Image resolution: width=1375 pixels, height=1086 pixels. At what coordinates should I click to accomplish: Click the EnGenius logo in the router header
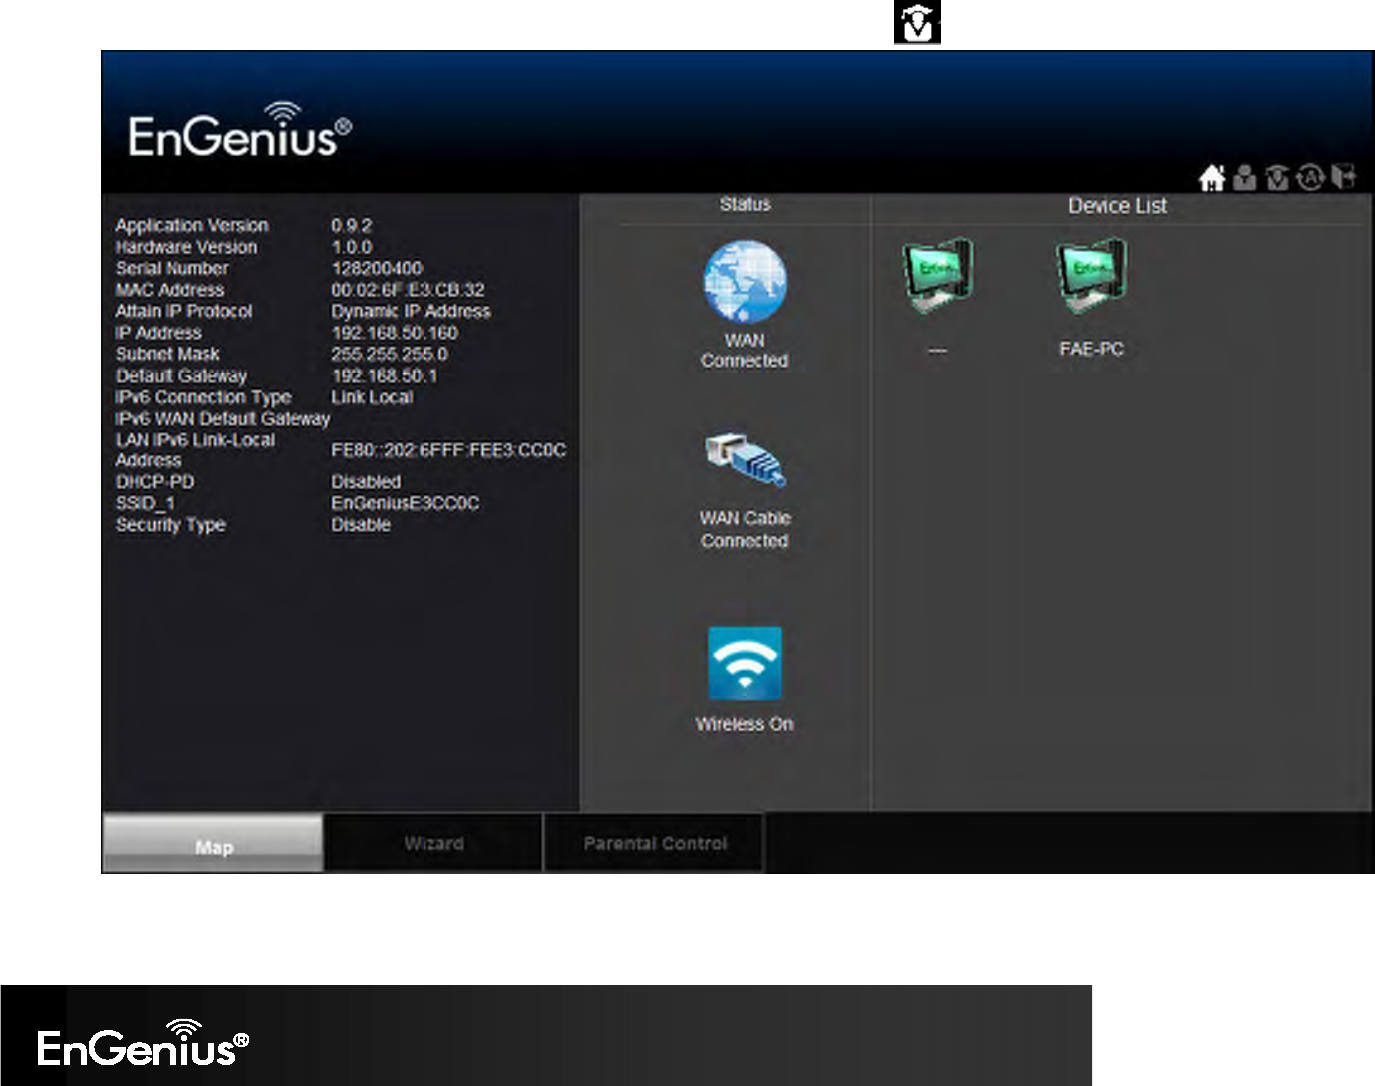(240, 130)
